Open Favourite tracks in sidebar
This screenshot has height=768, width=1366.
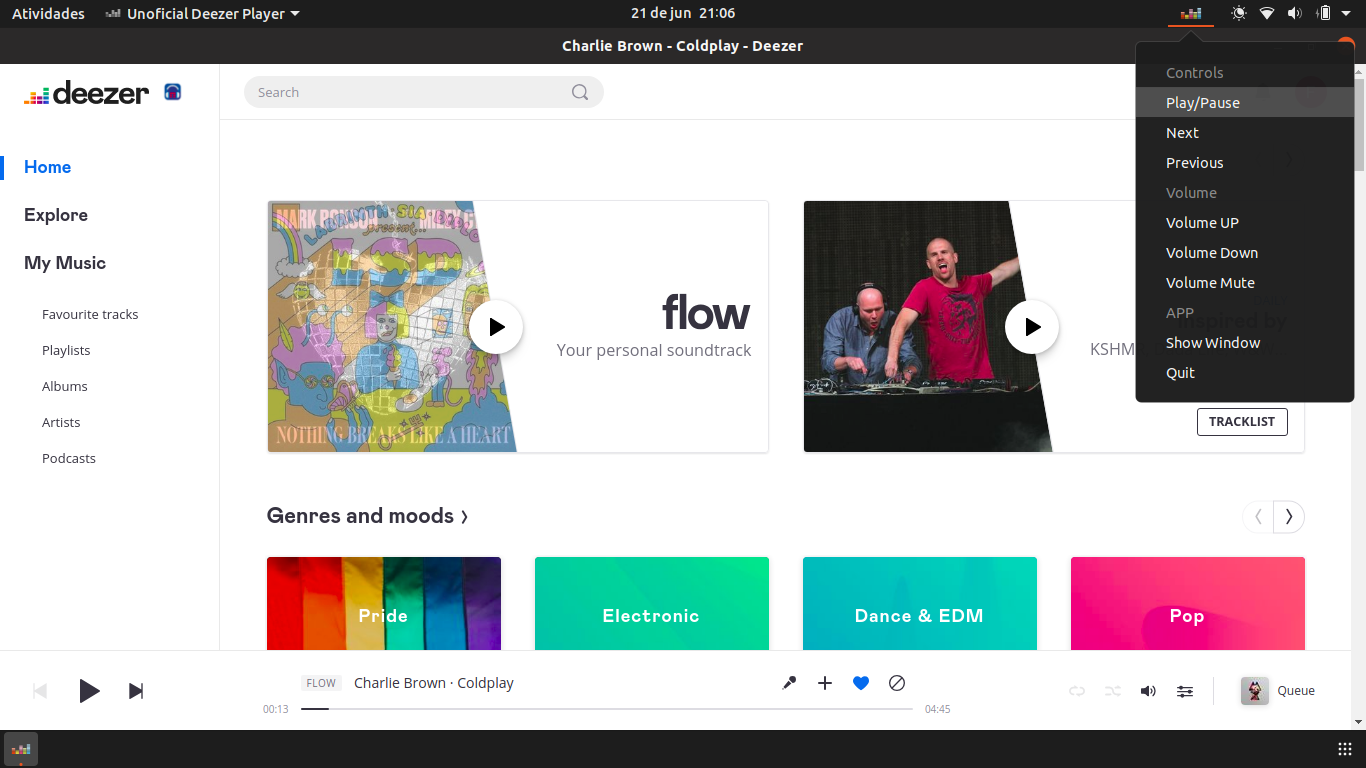coord(90,314)
